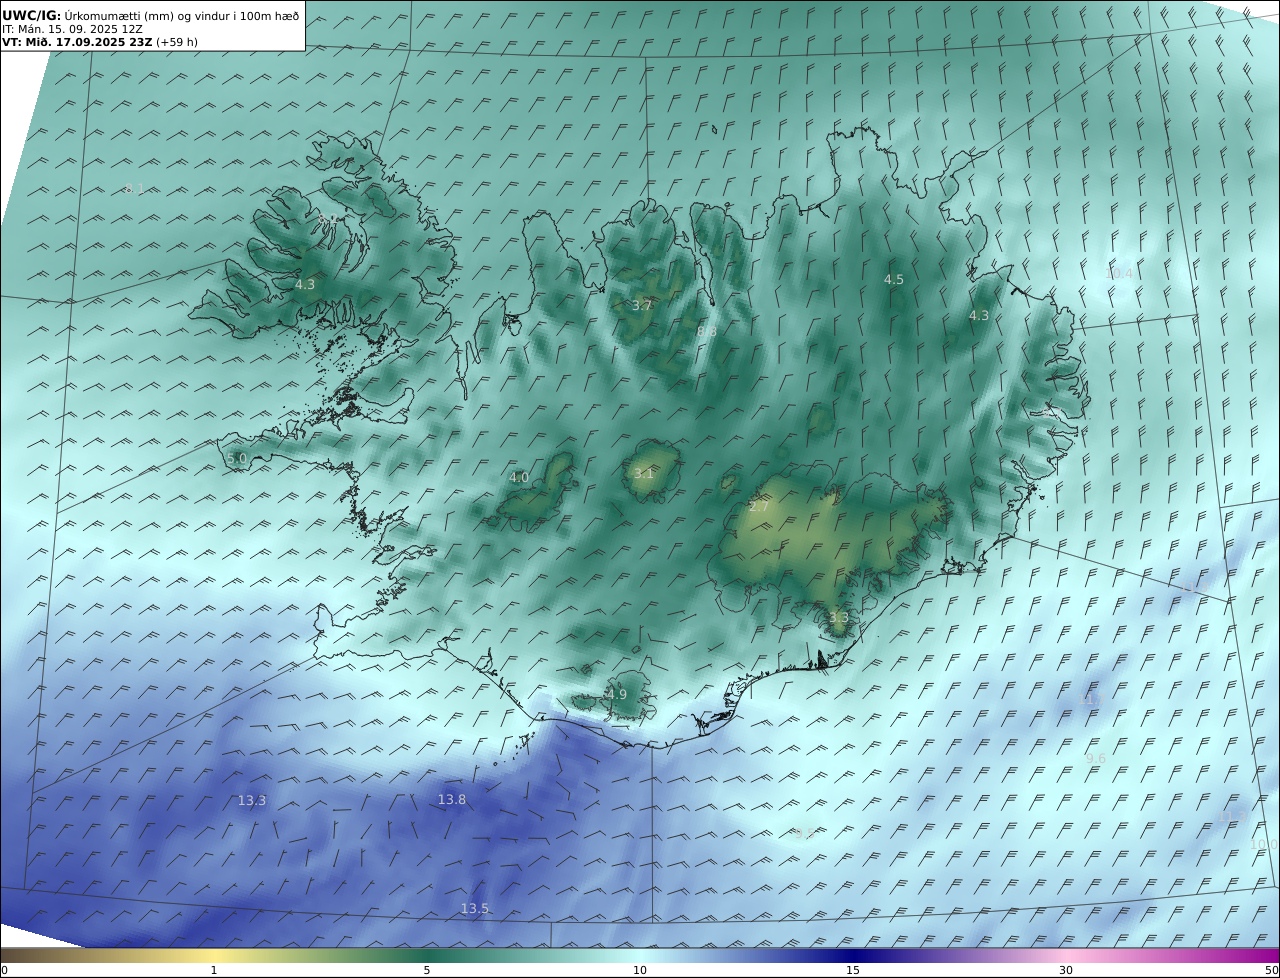The height and width of the screenshot is (978, 1280).
Task: Click the 'IT: Mán. 15. 09. 2025 12Z' line
Action: point(72,29)
